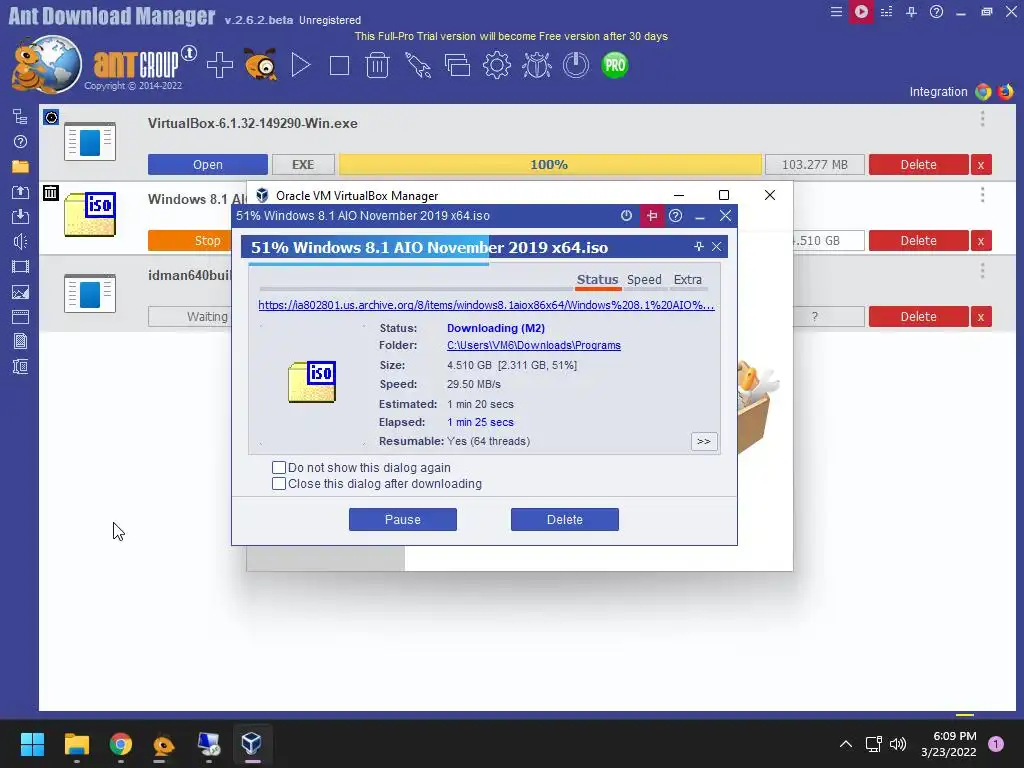Check Close this dialog after downloading

point(279,484)
